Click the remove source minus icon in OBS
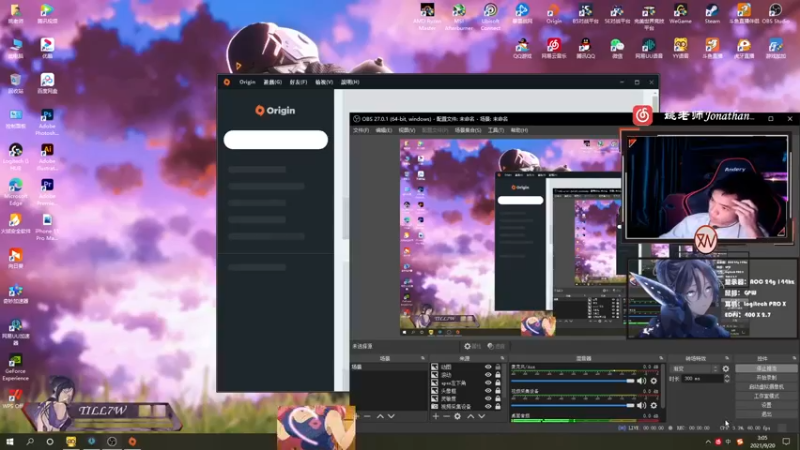This screenshot has width=800, height=450. (446, 416)
